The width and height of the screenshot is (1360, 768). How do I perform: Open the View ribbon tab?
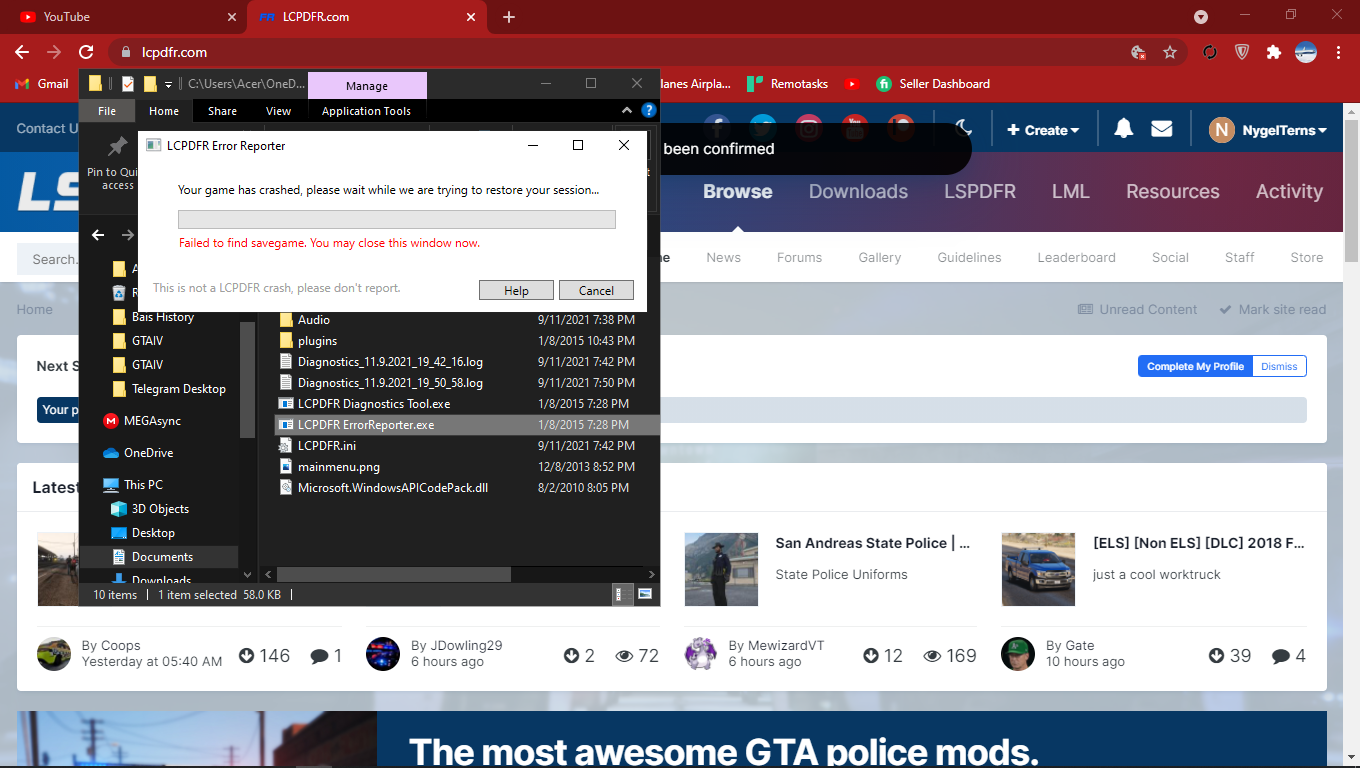[279, 111]
